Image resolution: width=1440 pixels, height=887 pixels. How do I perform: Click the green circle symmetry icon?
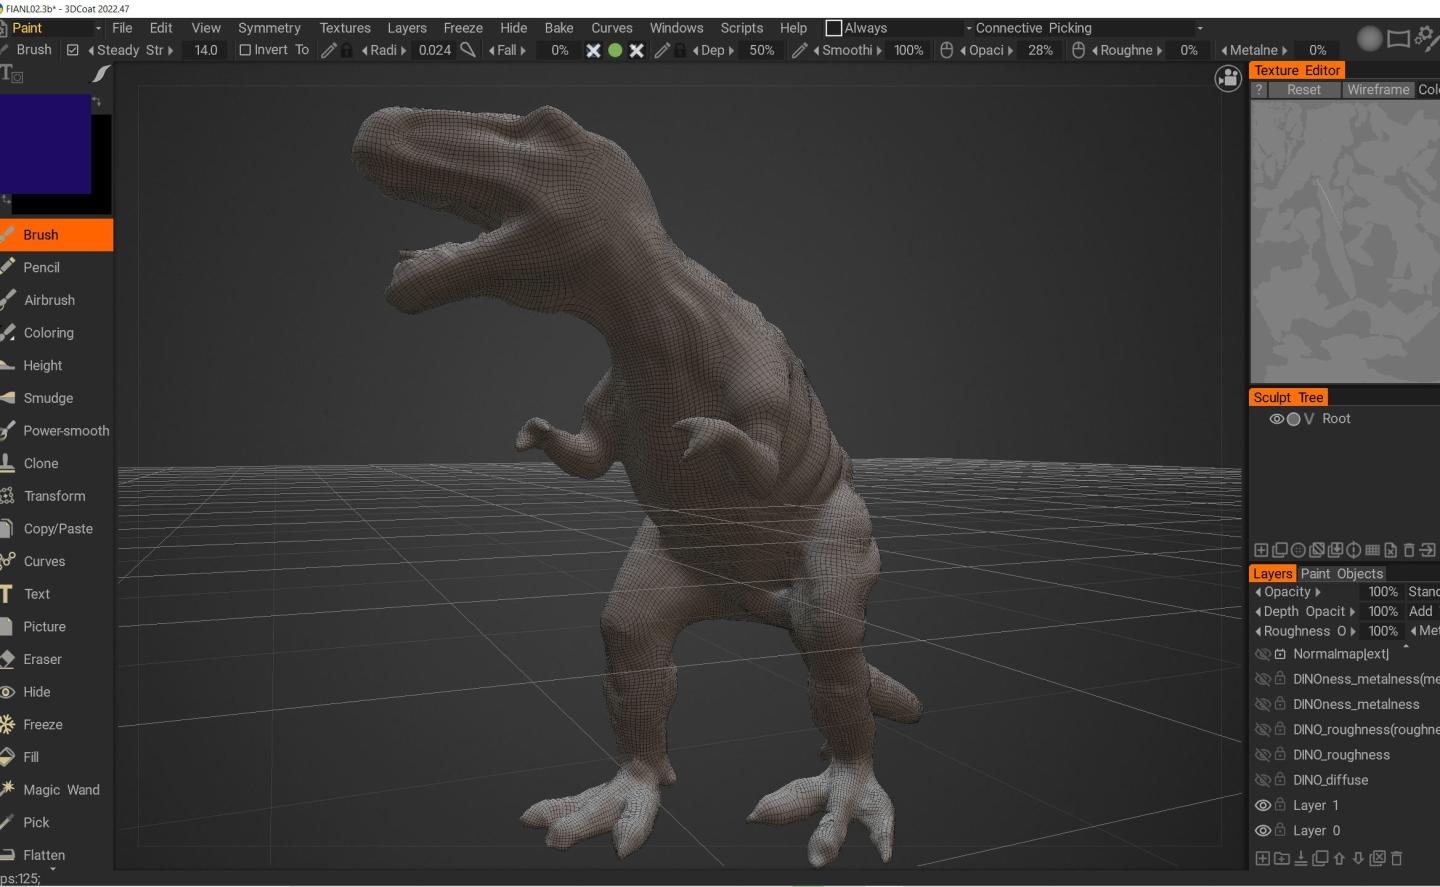tap(615, 50)
